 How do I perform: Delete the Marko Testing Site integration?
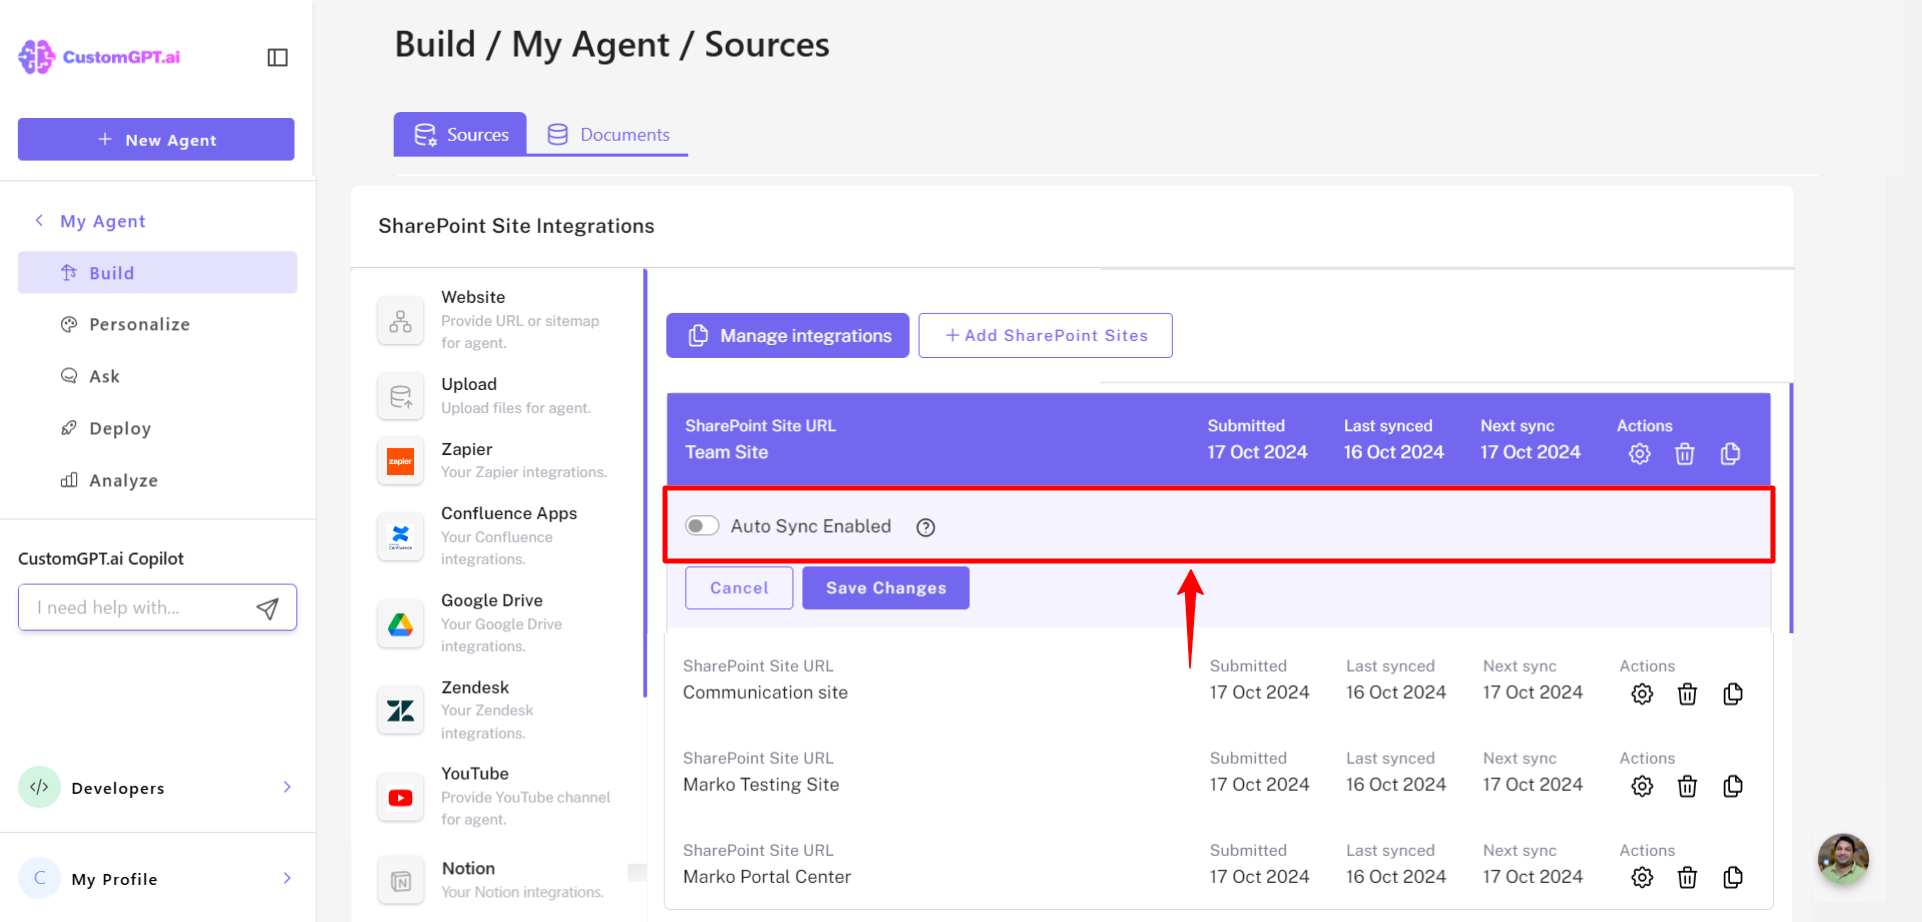(1687, 786)
